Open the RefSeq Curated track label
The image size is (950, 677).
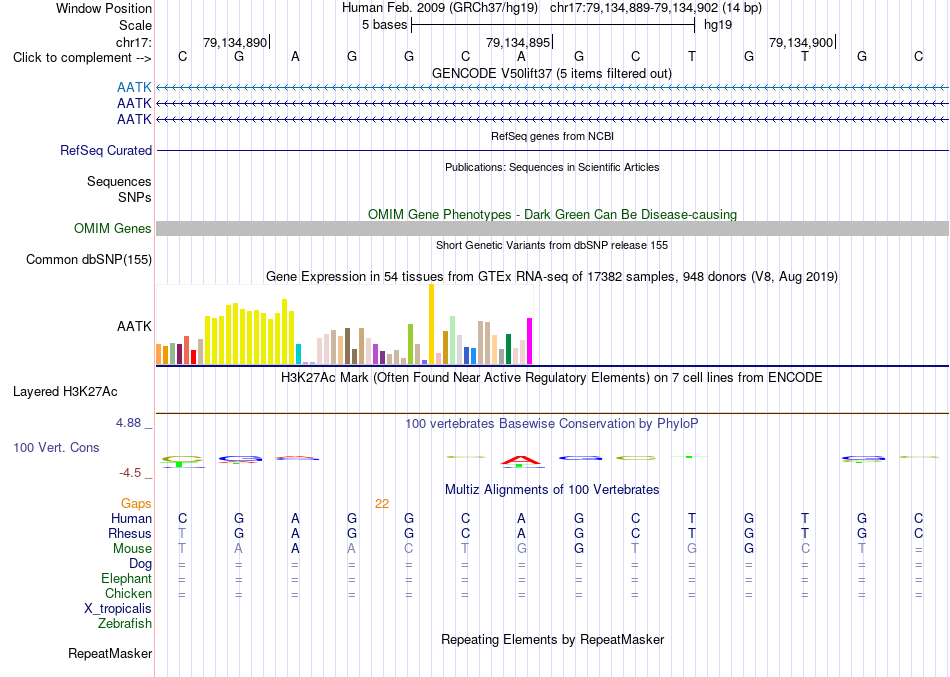(106, 150)
